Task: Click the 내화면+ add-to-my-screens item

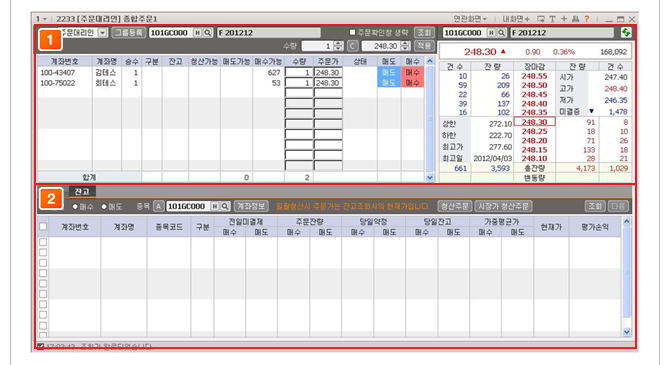Action: (516, 19)
